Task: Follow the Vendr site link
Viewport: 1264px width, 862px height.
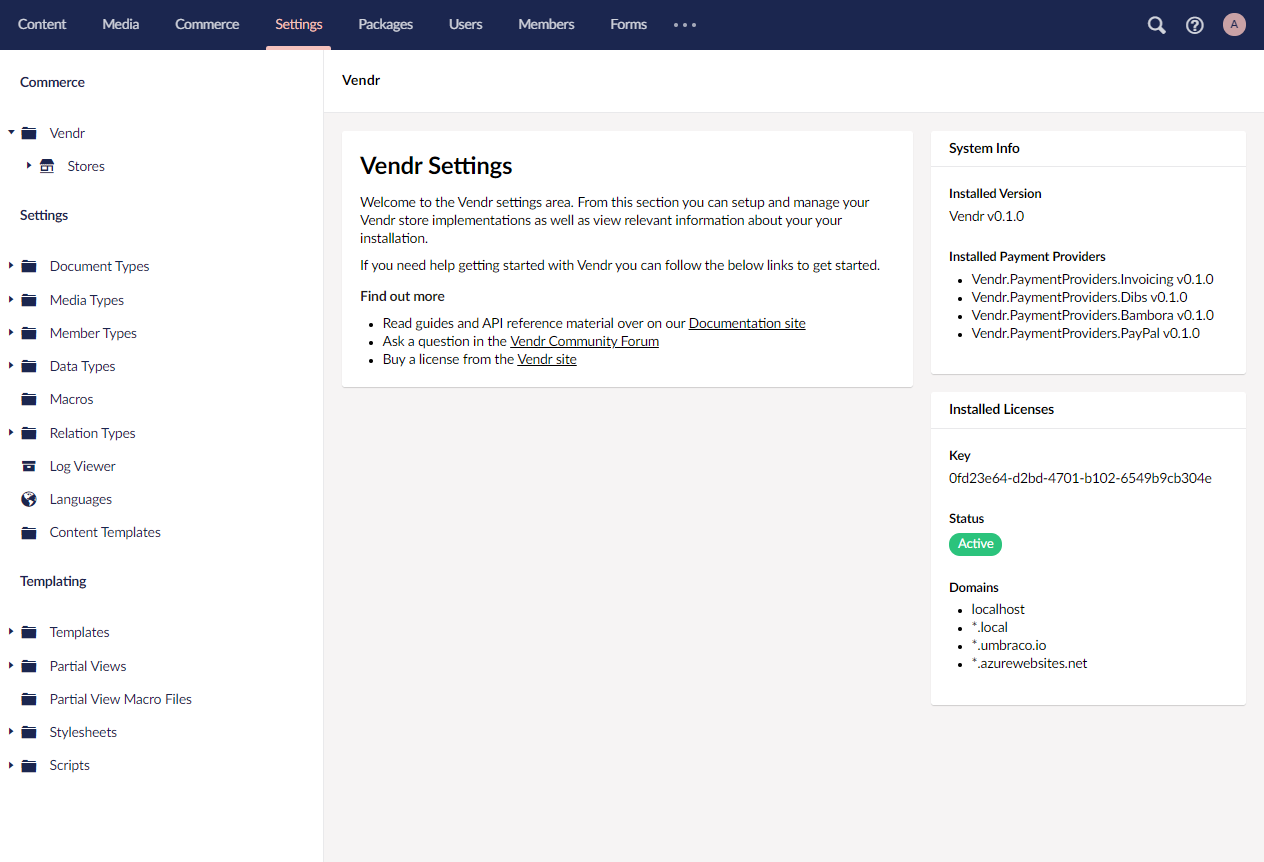Action: tap(547, 359)
